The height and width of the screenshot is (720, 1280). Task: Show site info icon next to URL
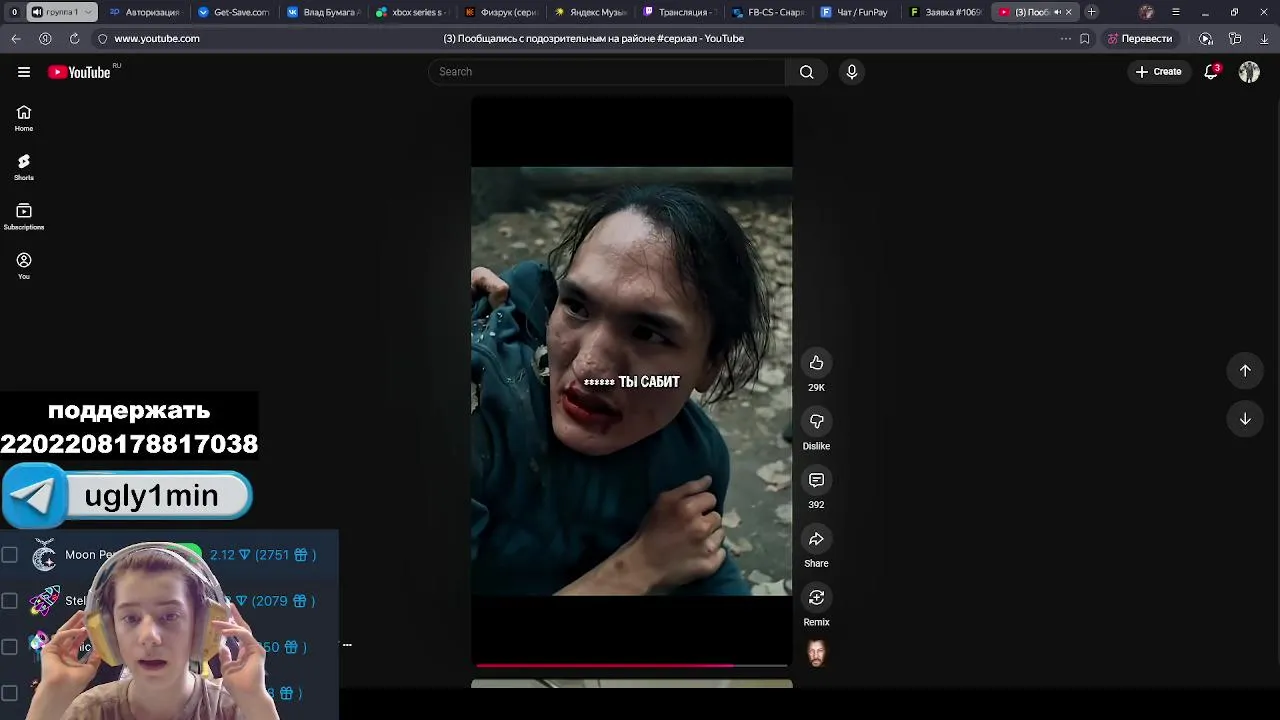[x=102, y=38]
